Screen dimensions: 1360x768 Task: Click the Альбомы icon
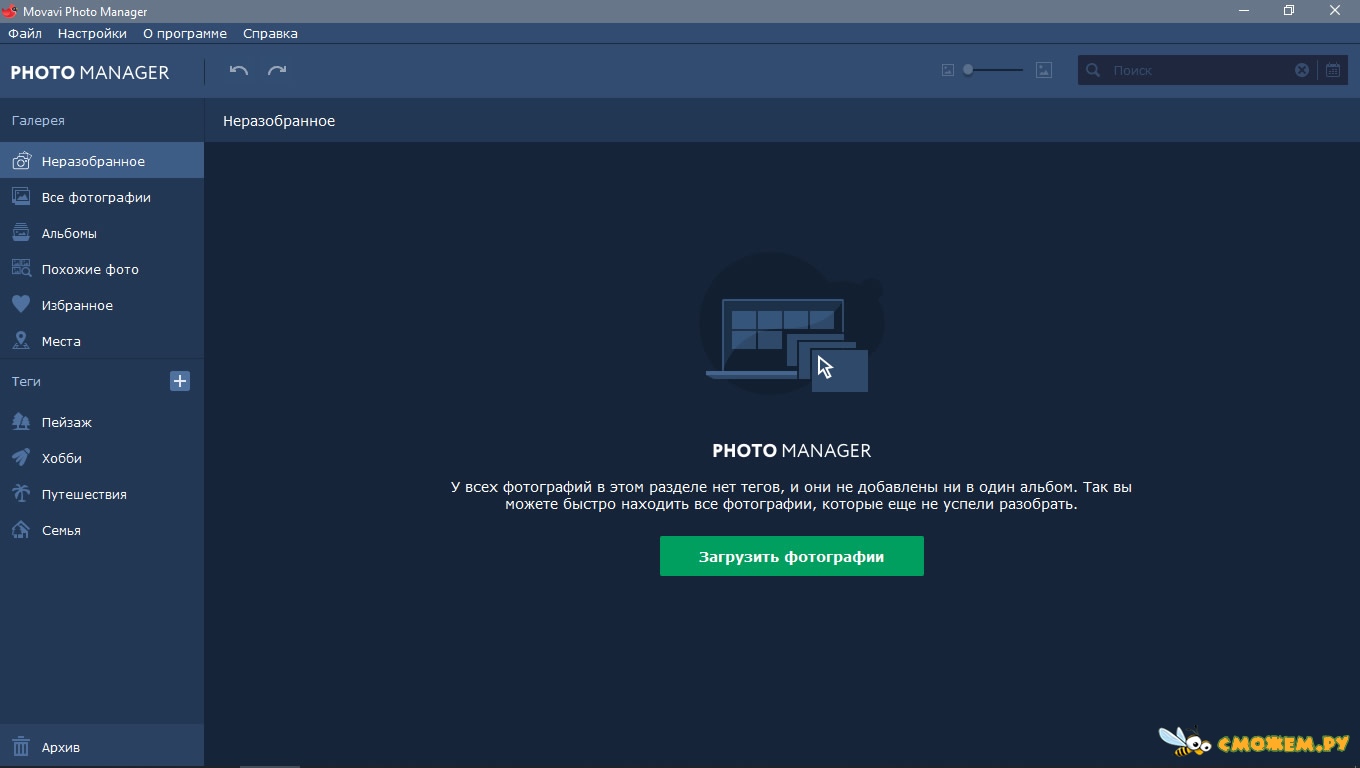point(21,233)
